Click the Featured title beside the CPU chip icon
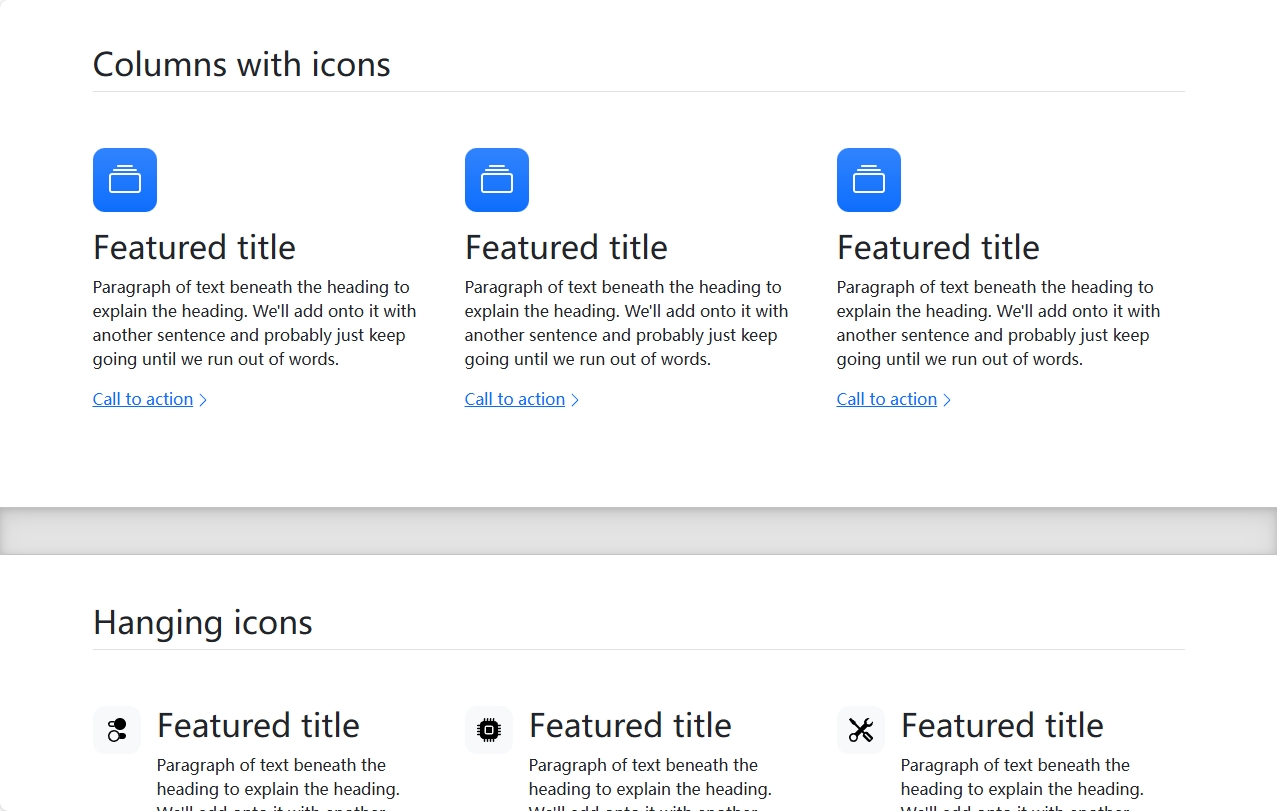 630,725
